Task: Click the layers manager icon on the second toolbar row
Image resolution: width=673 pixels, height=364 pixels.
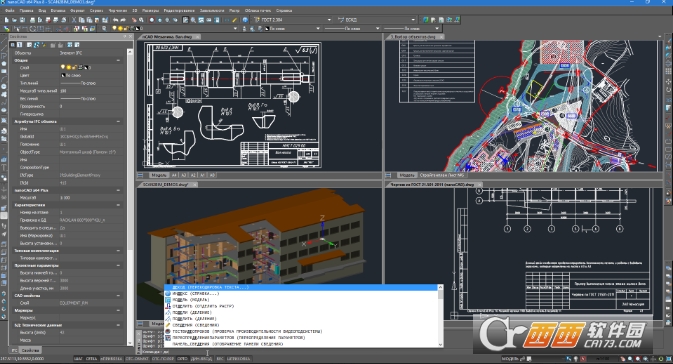Action: click(104, 29)
